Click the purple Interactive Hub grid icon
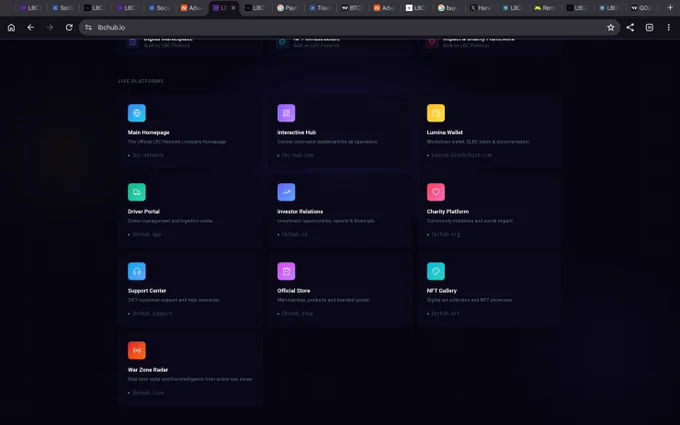 click(286, 113)
